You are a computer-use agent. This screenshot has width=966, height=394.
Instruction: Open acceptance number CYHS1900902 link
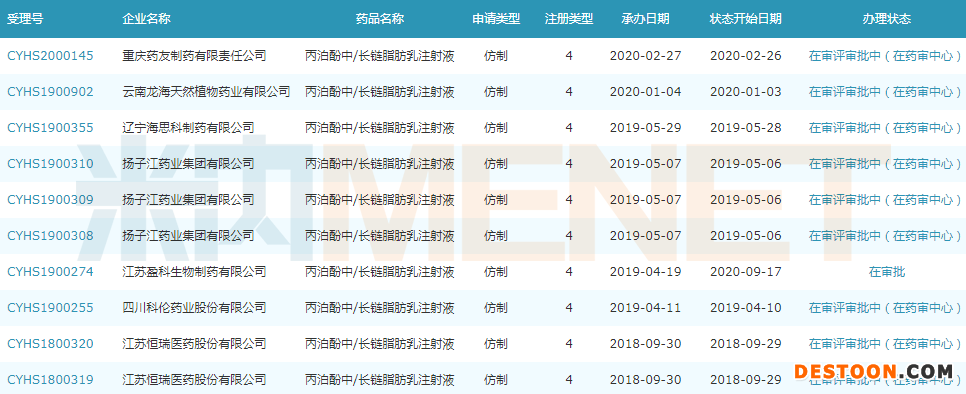[x=51, y=92]
